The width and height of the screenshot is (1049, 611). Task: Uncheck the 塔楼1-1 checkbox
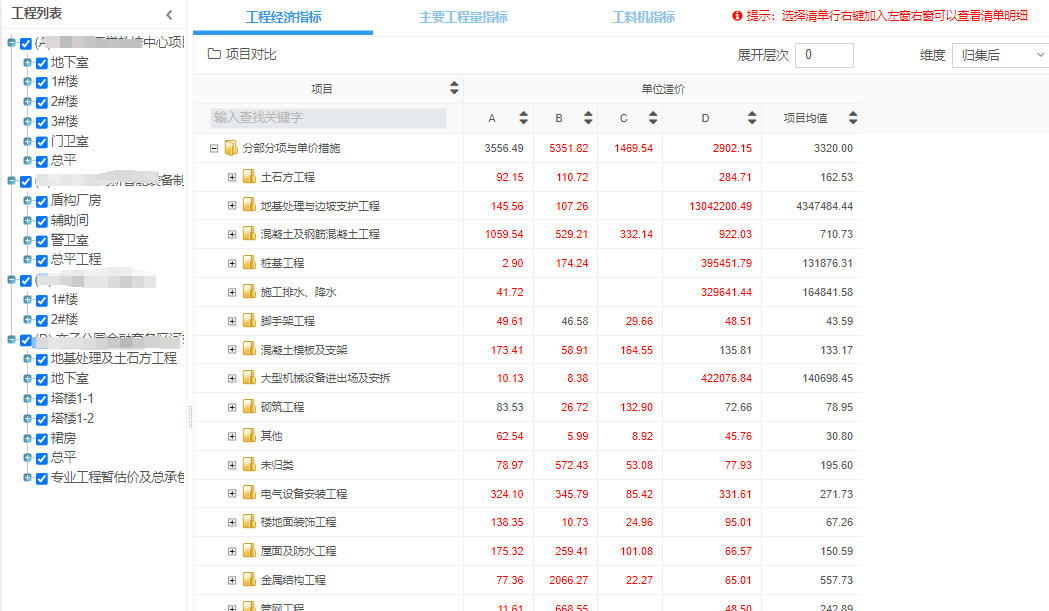click(41, 399)
